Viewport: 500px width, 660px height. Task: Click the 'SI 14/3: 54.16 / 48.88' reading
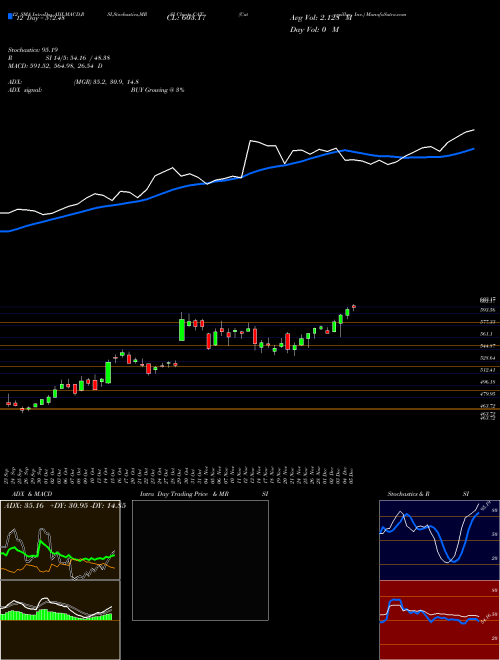(x=78, y=58)
